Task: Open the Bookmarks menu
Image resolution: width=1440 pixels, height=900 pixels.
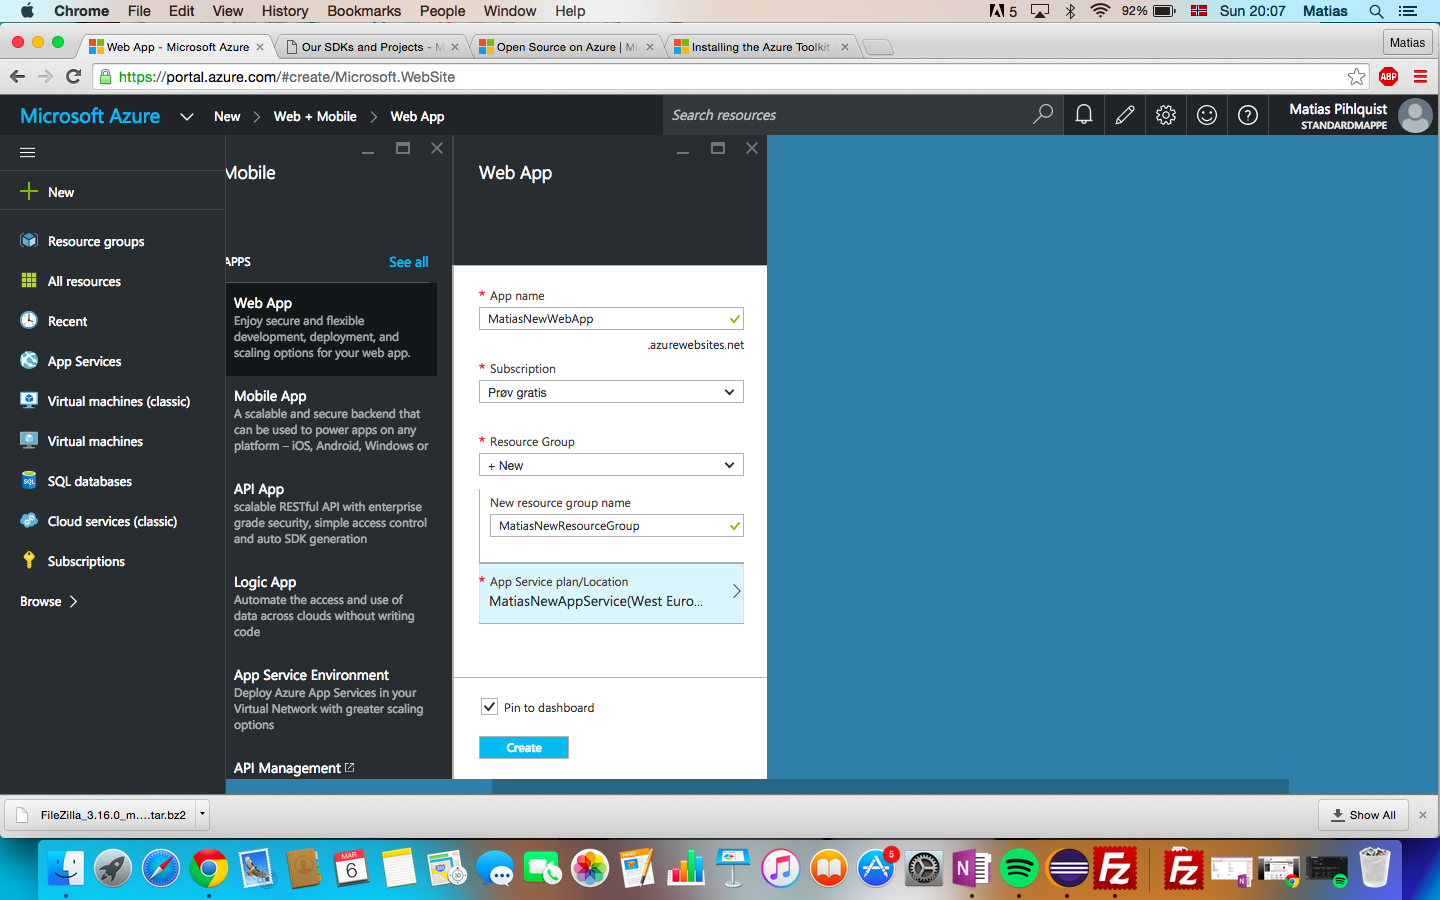Action: (x=364, y=11)
